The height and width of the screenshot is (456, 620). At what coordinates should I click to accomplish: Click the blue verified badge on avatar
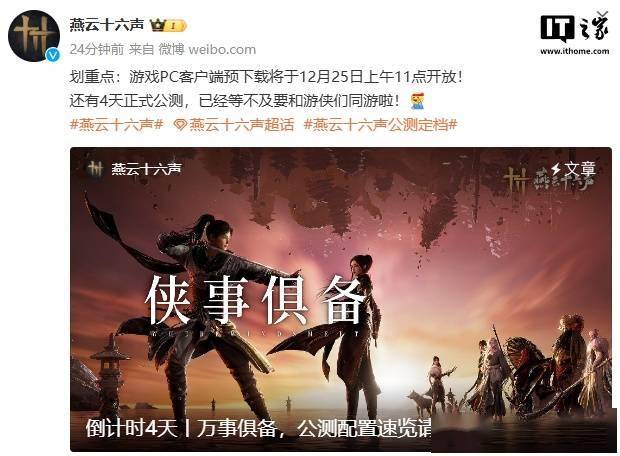click(x=53, y=55)
